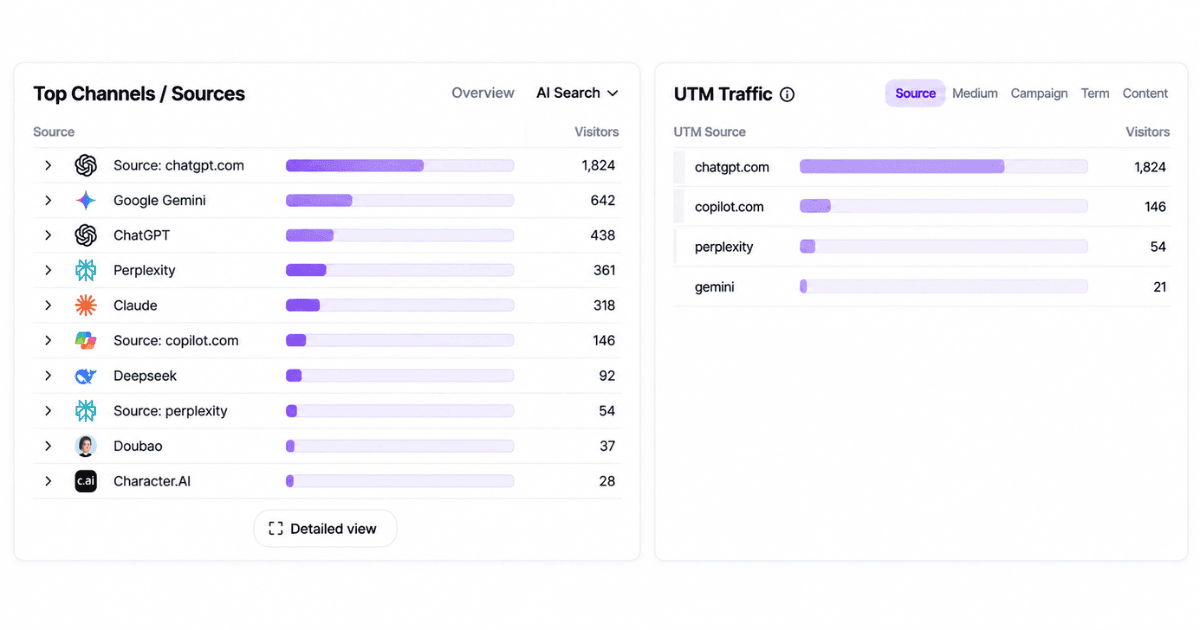Click the chatgpt.com source progress bar

[x=400, y=166]
